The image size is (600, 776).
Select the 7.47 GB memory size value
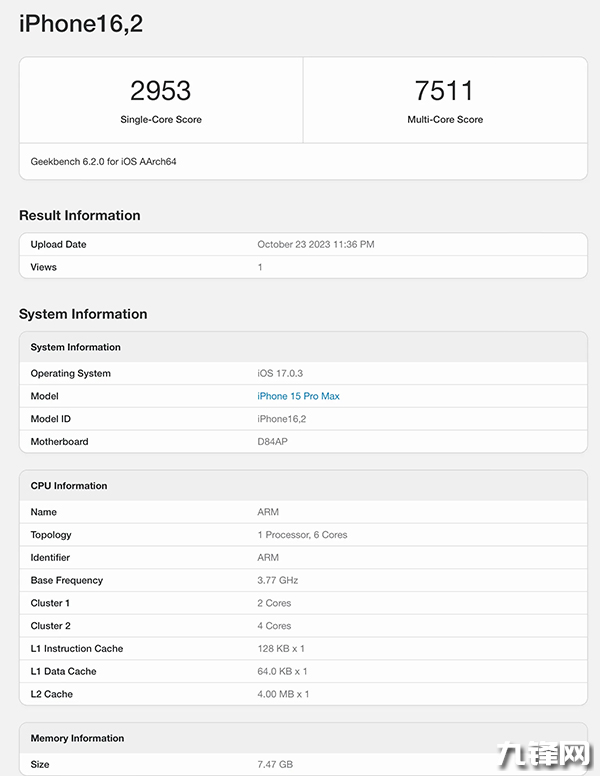[274, 764]
